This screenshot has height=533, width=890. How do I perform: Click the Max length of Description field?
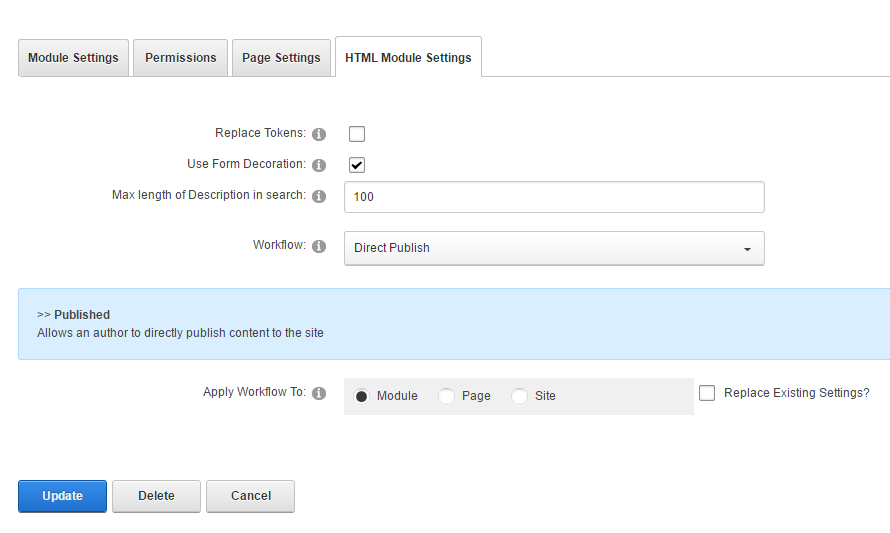click(554, 197)
